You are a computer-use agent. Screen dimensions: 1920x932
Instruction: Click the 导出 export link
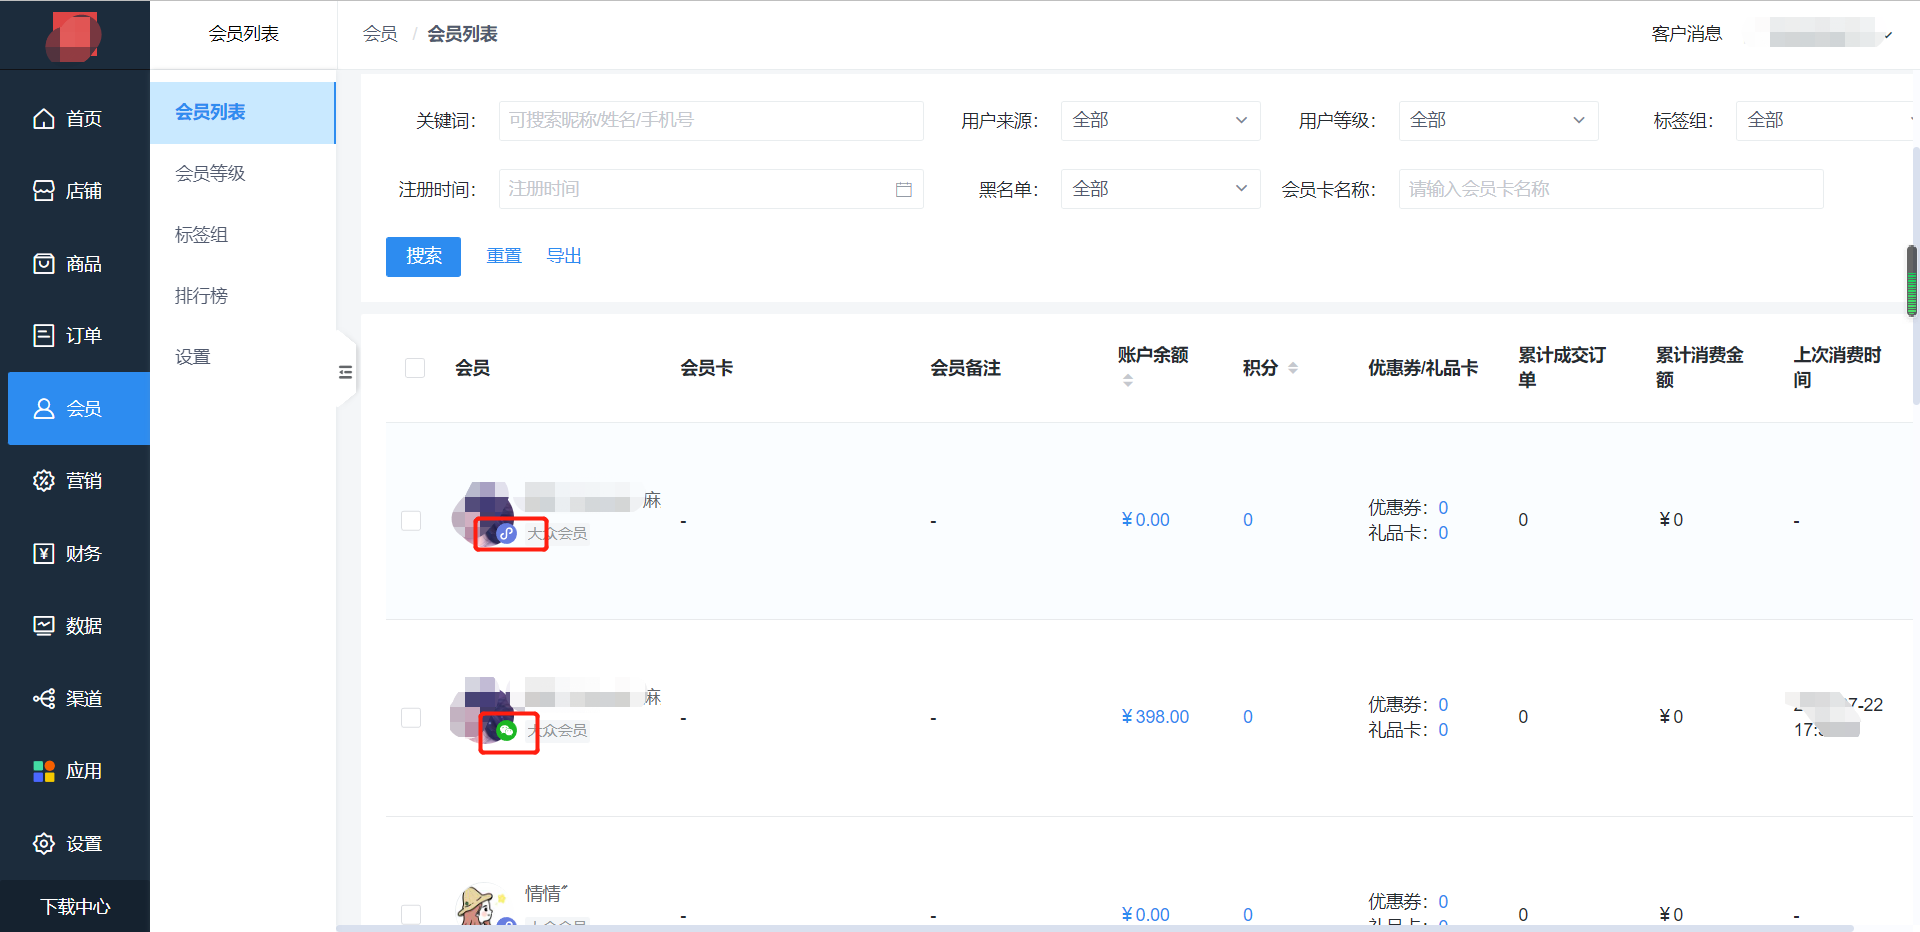pos(564,256)
